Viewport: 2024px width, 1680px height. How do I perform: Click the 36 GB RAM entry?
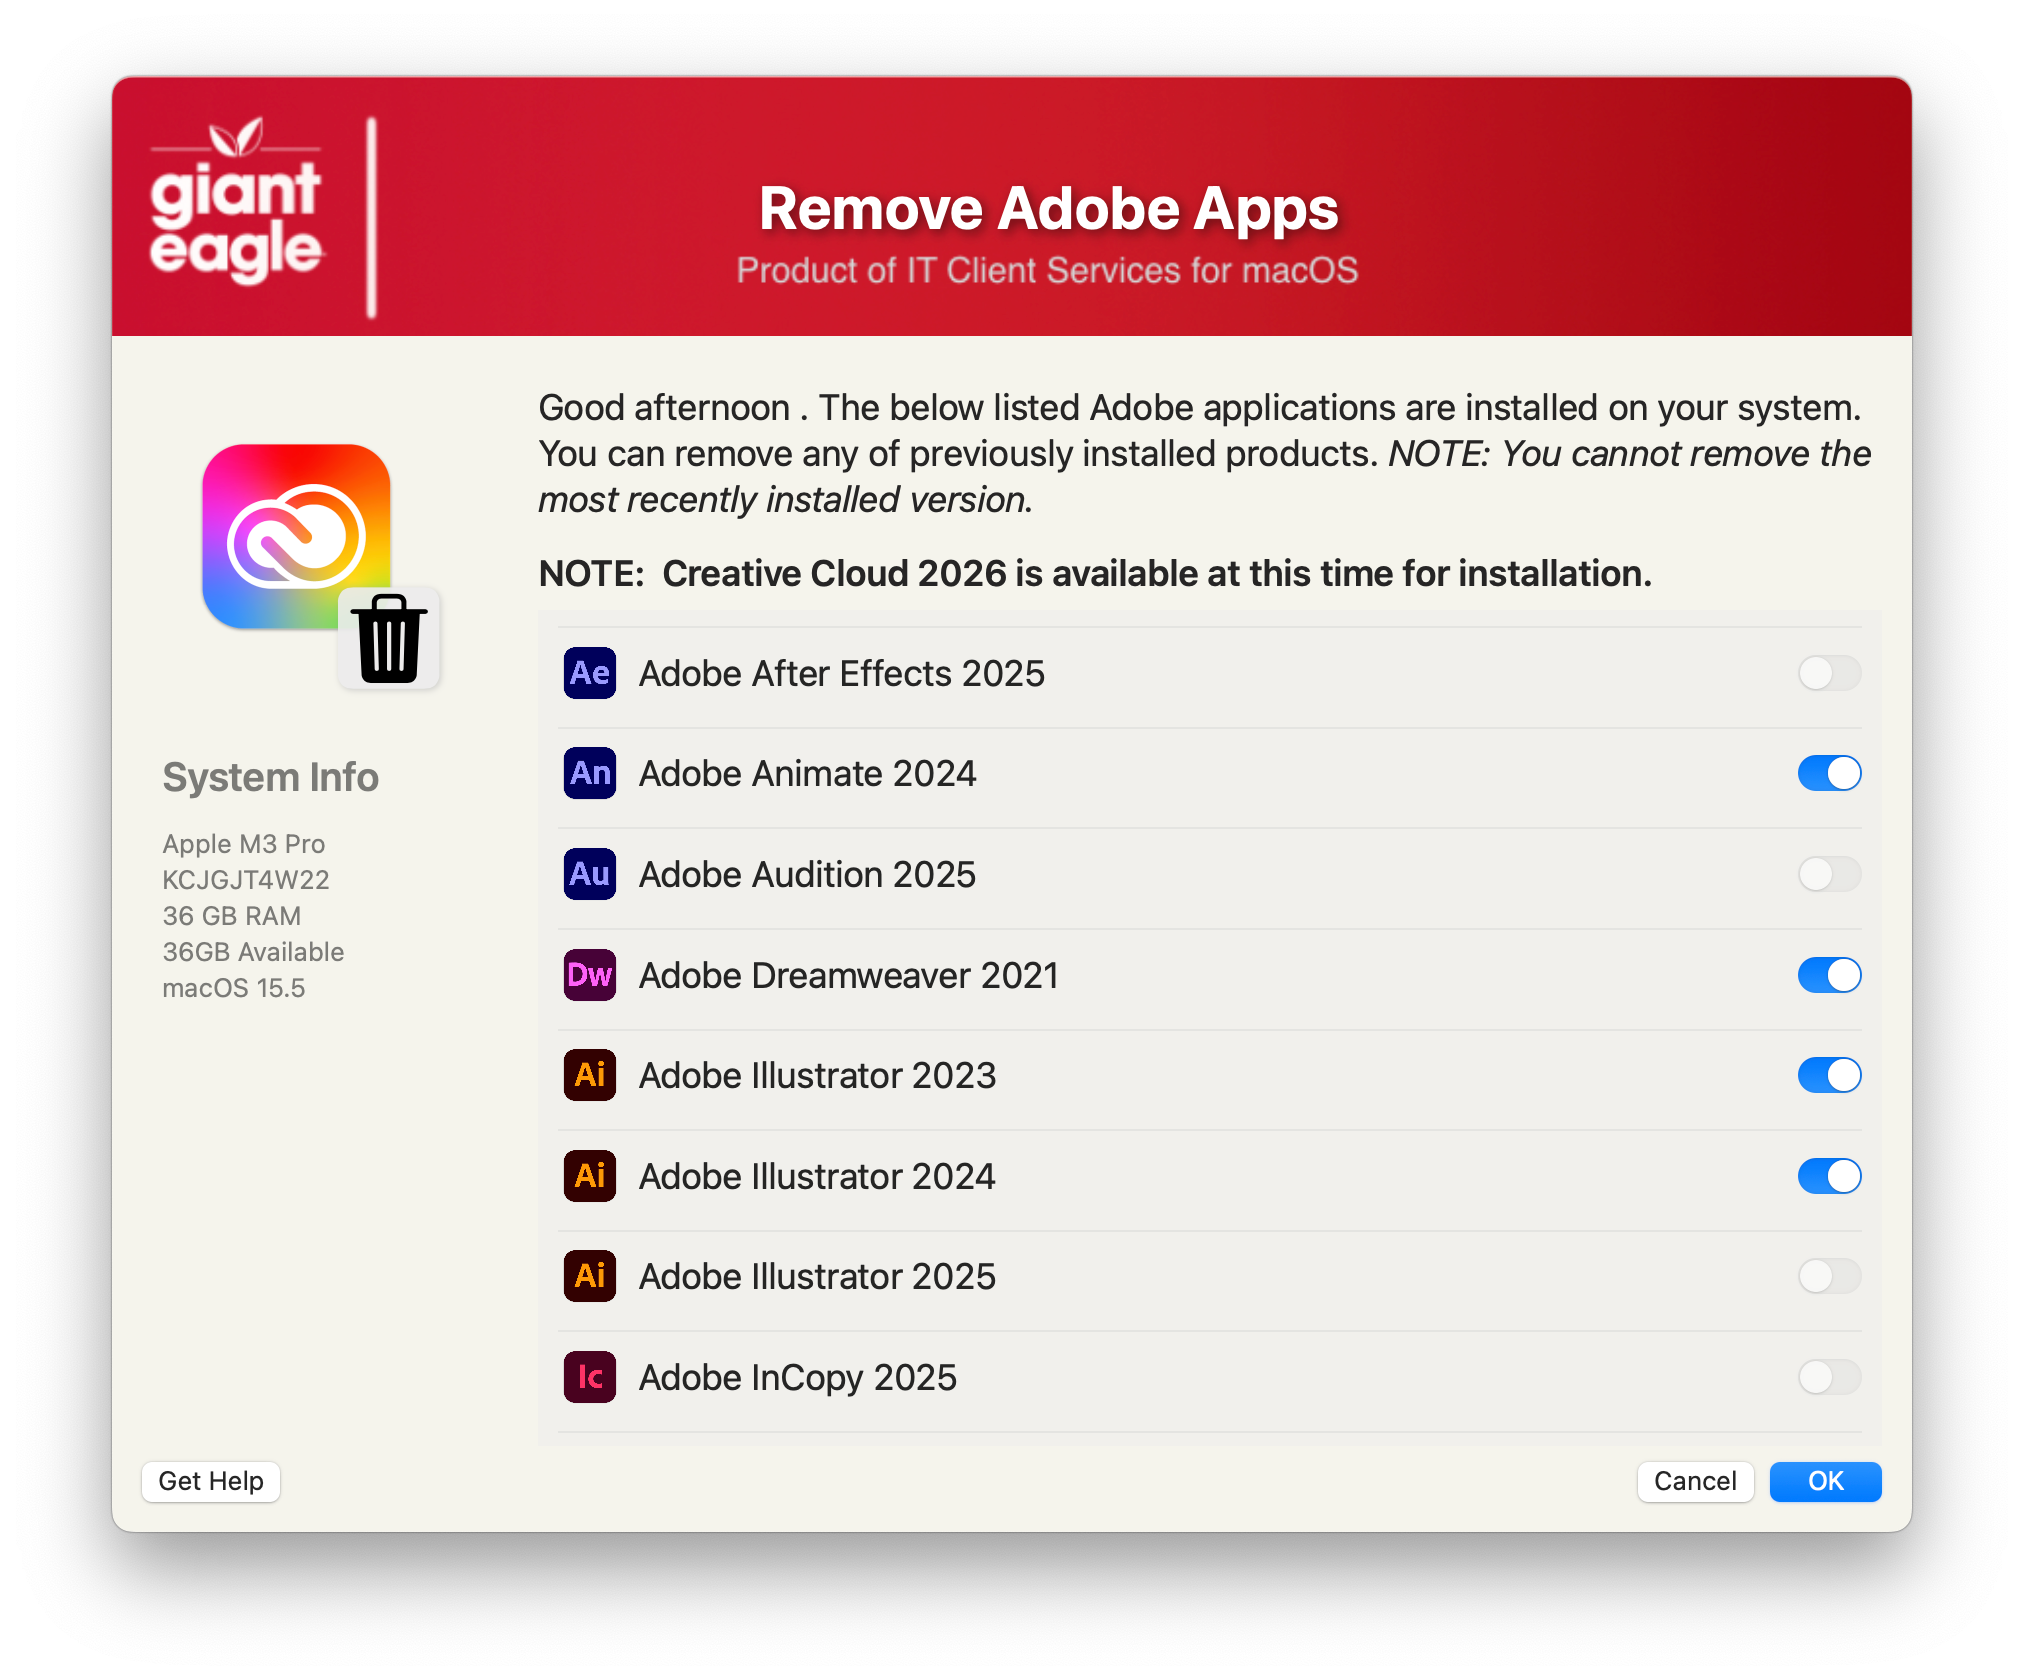click(232, 916)
